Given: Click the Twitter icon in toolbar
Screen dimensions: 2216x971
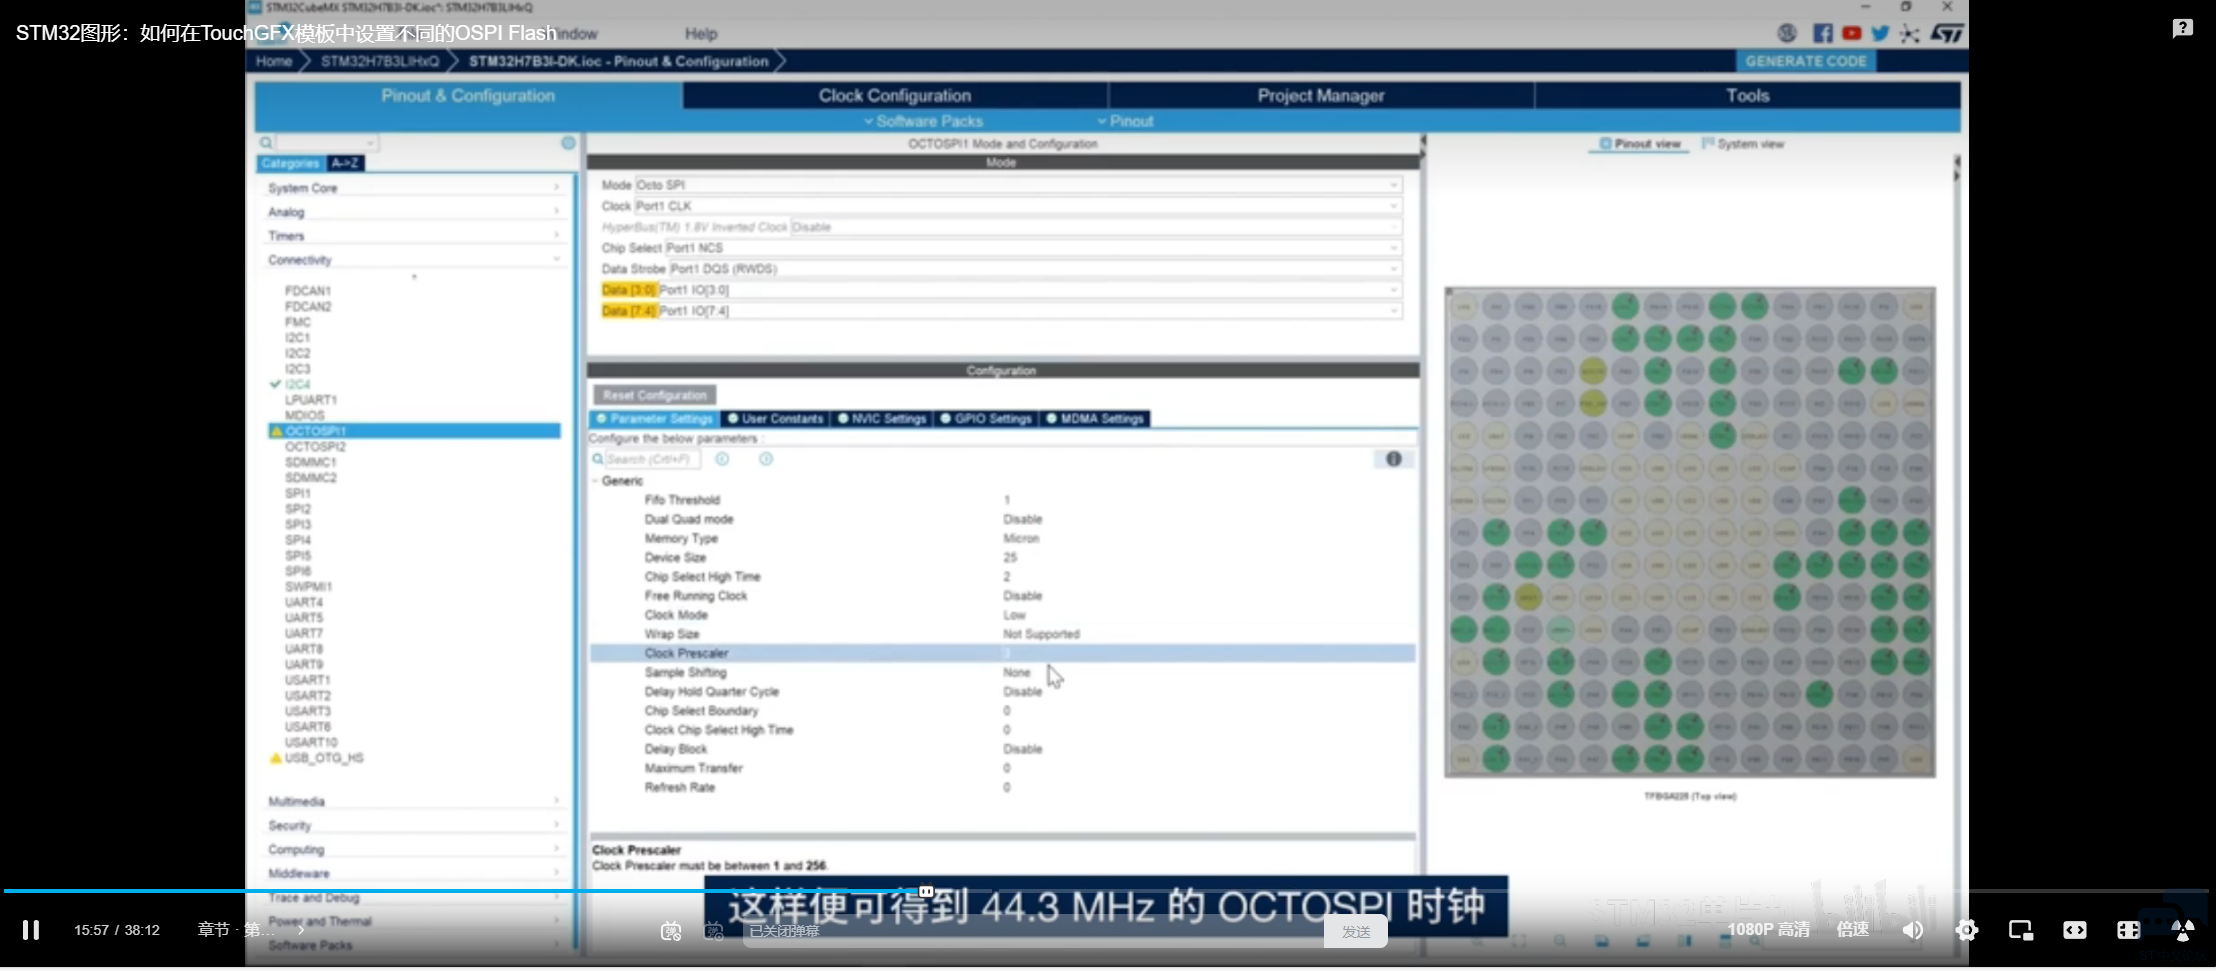Looking at the screenshot, I should pos(1880,33).
